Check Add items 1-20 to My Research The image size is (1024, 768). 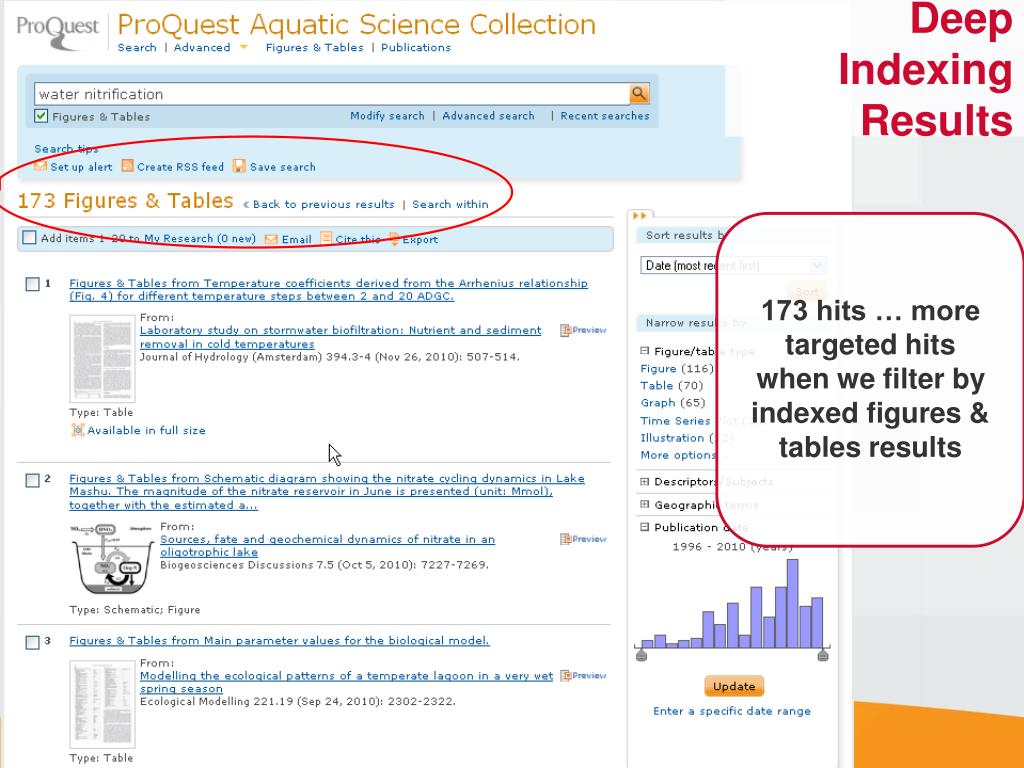coord(29,238)
